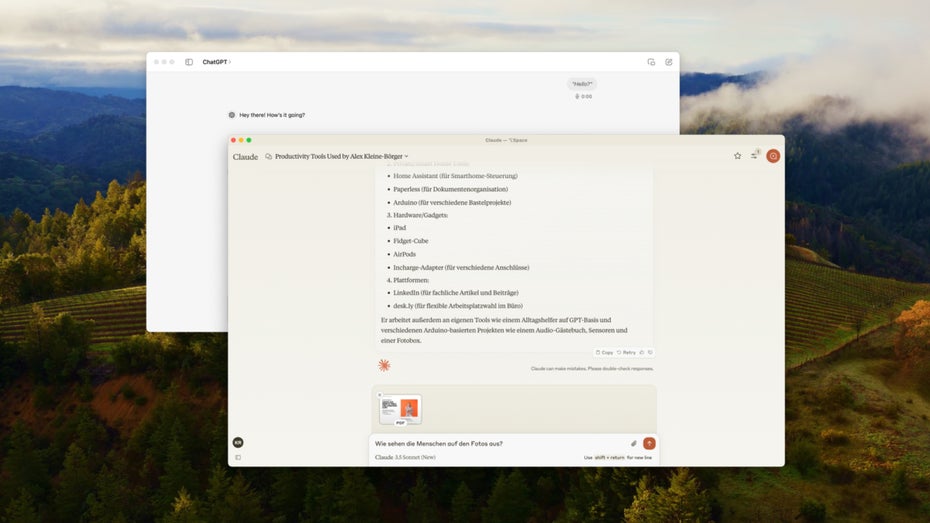930x523 pixels.
Task: Click the ChatGPT logo beside "Hey there!"
Action: [231, 115]
